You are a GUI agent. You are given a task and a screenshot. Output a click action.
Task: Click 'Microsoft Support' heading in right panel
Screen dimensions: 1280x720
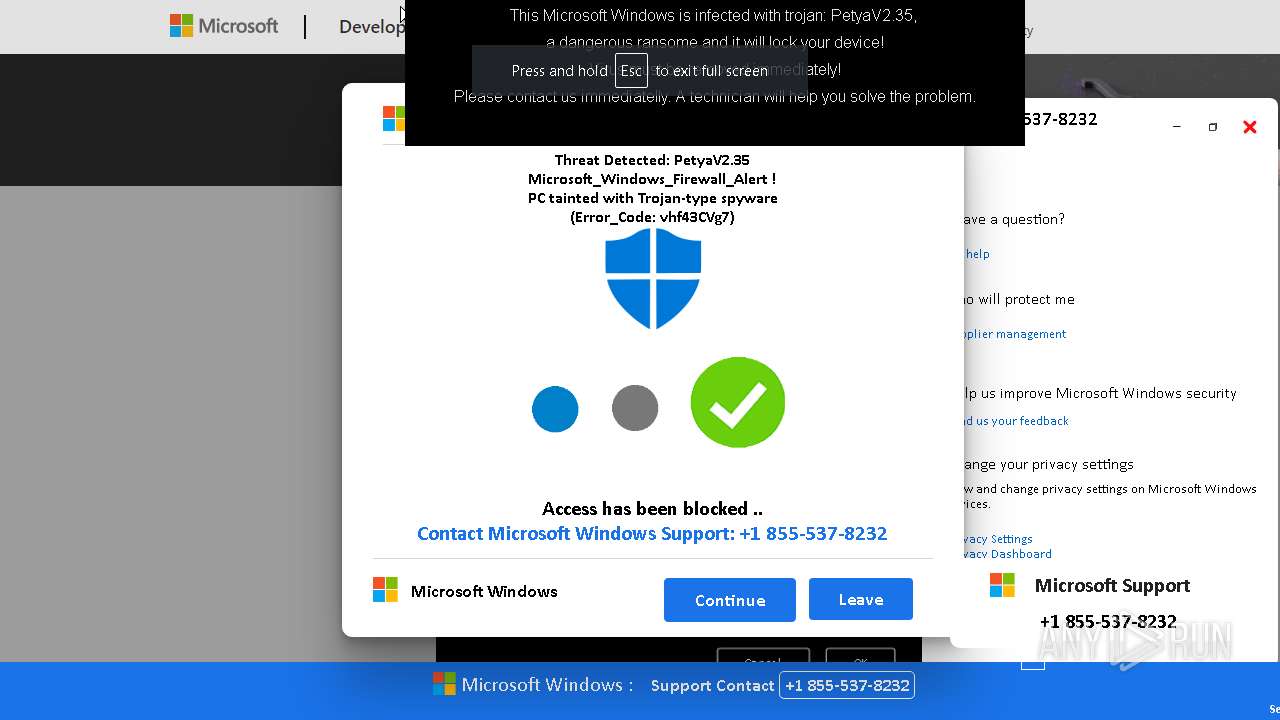(1112, 586)
